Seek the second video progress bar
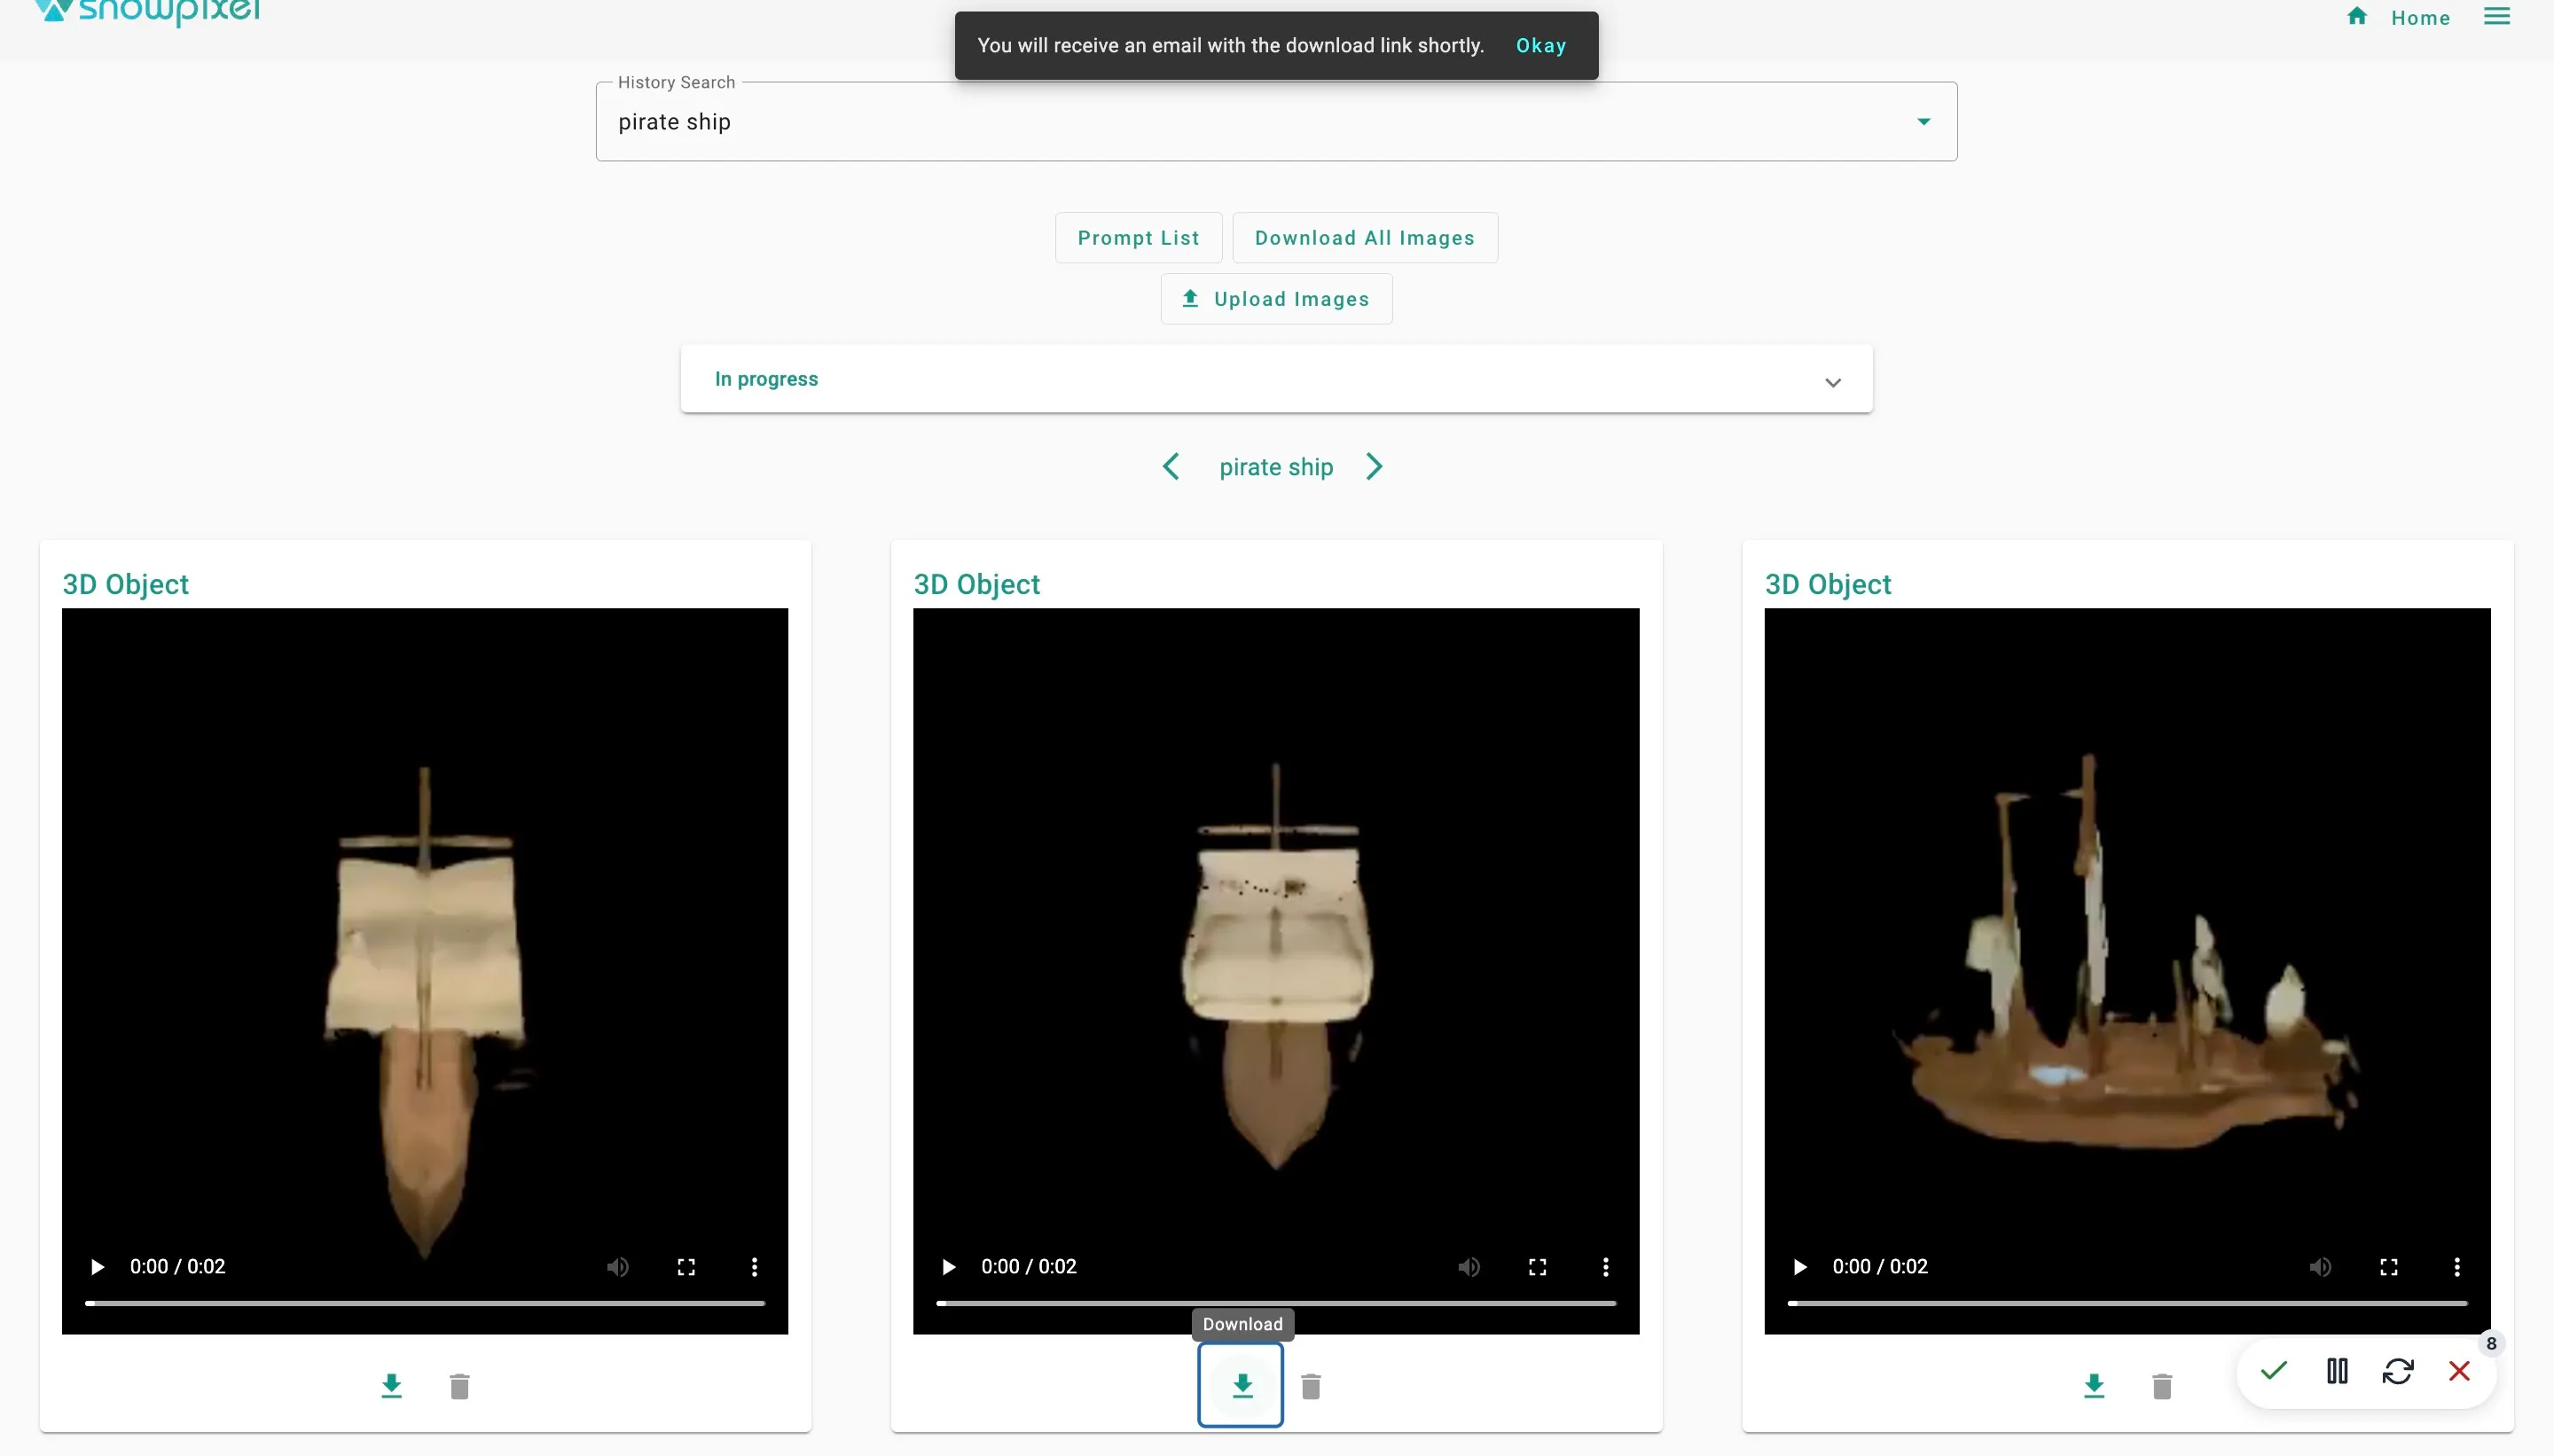2554x1456 pixels. point(1276,1303)
